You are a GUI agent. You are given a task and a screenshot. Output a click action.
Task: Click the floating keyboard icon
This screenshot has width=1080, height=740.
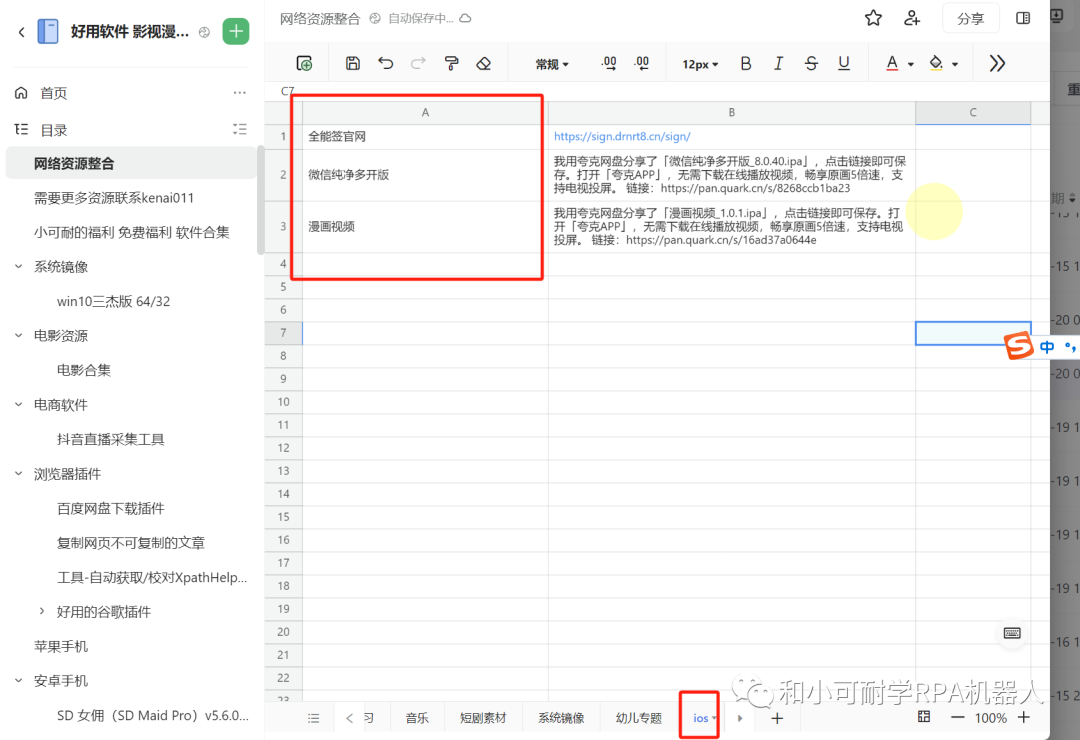[x=1012, y=633]
